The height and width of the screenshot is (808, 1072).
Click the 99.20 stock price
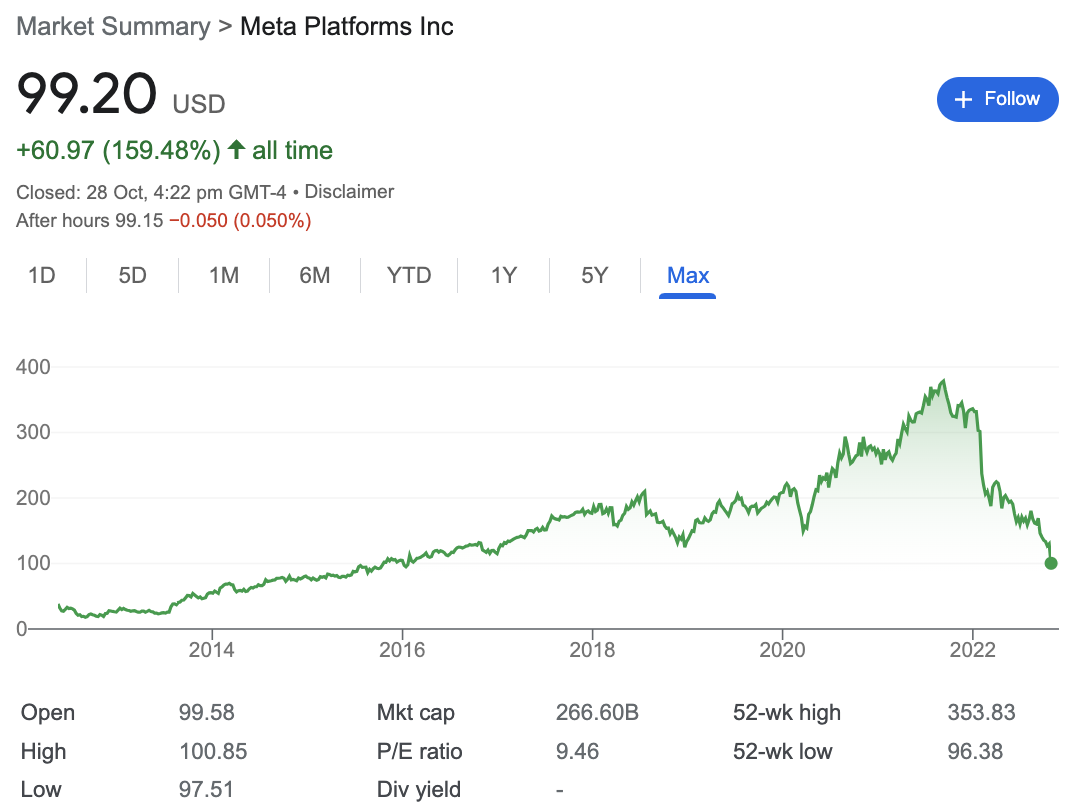pos(87,94)
